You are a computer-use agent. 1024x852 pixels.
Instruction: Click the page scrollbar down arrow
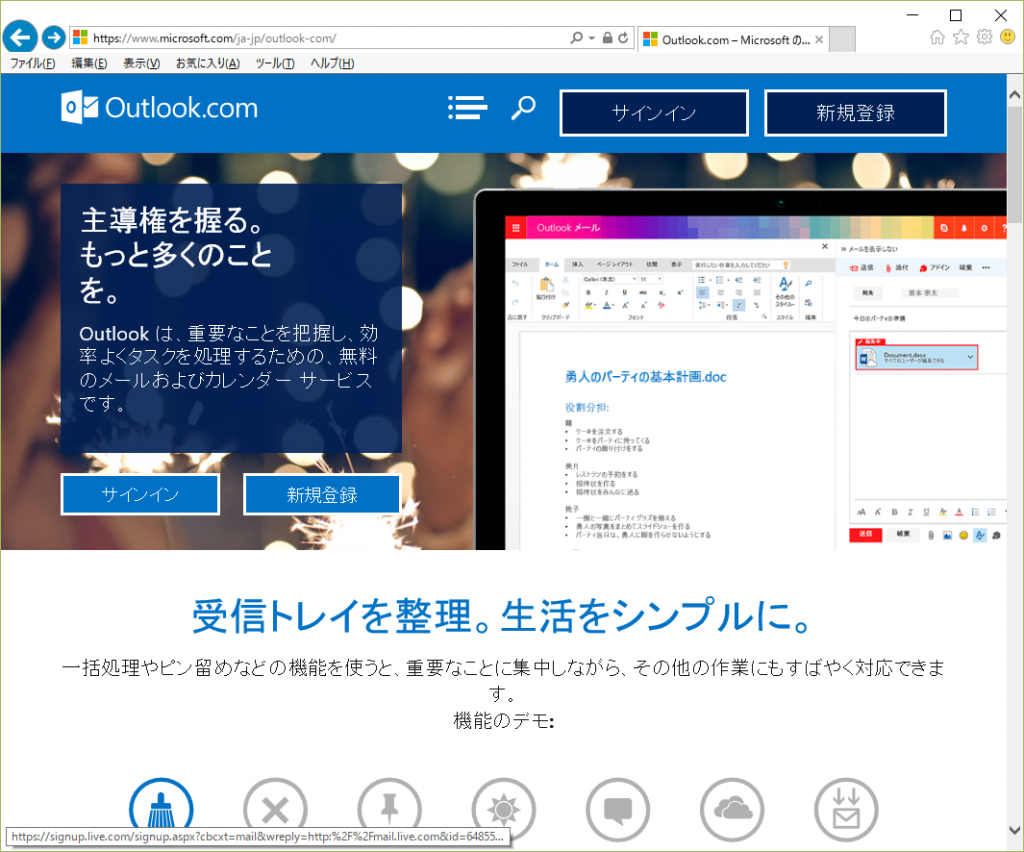[1015, 830]
